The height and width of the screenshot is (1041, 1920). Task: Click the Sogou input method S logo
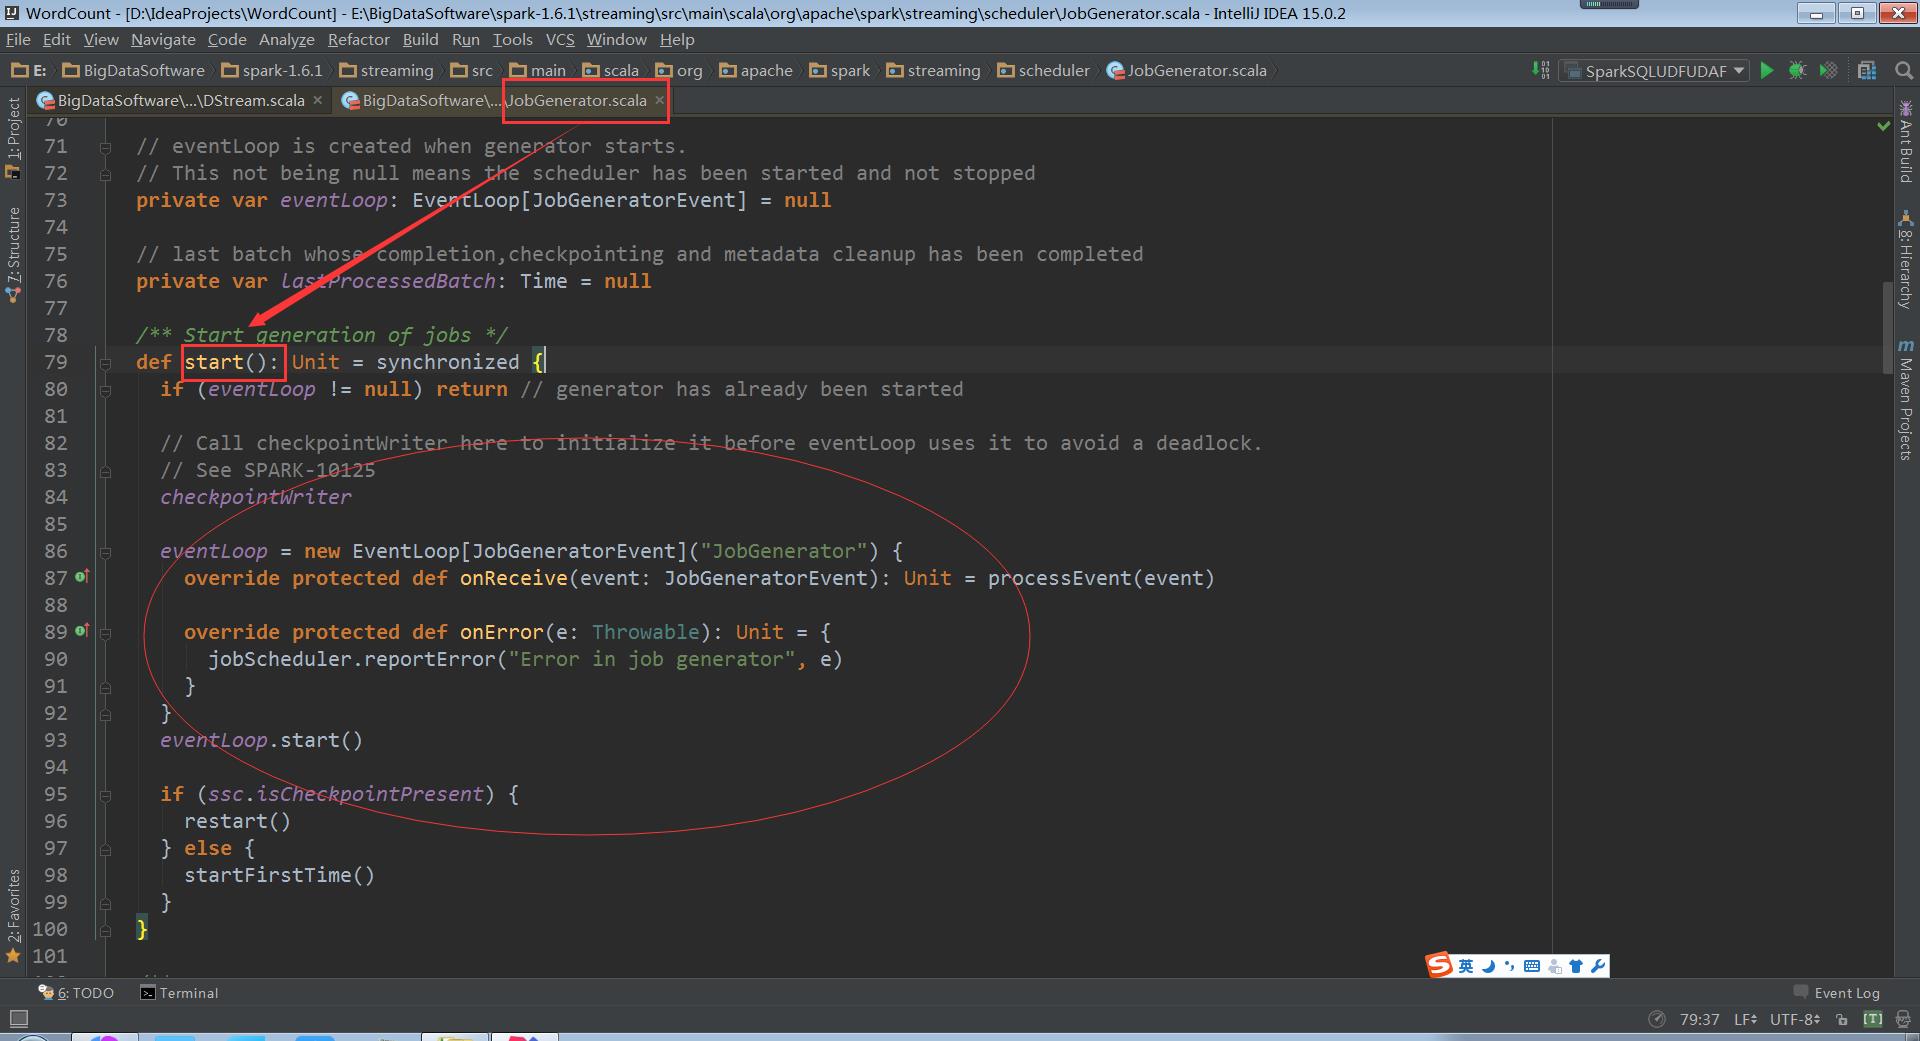(x=1440, y=965)
